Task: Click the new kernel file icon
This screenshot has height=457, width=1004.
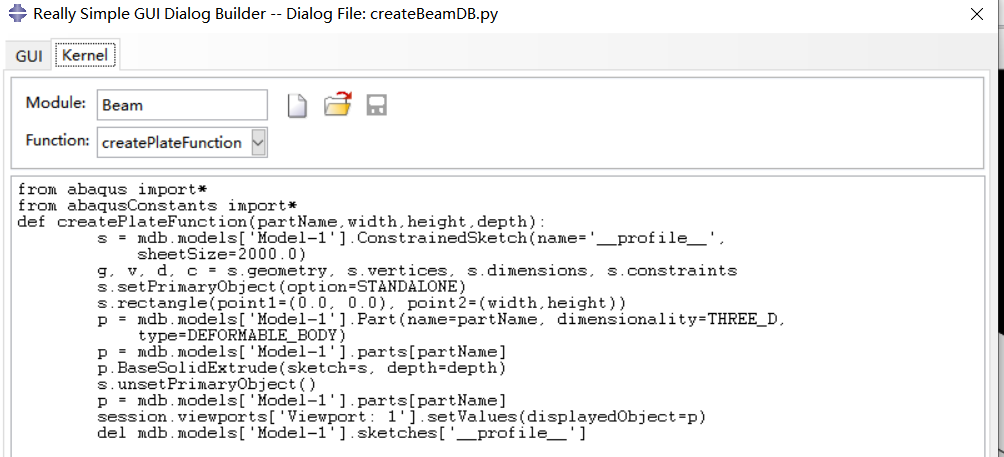Action: coord(297,106)
